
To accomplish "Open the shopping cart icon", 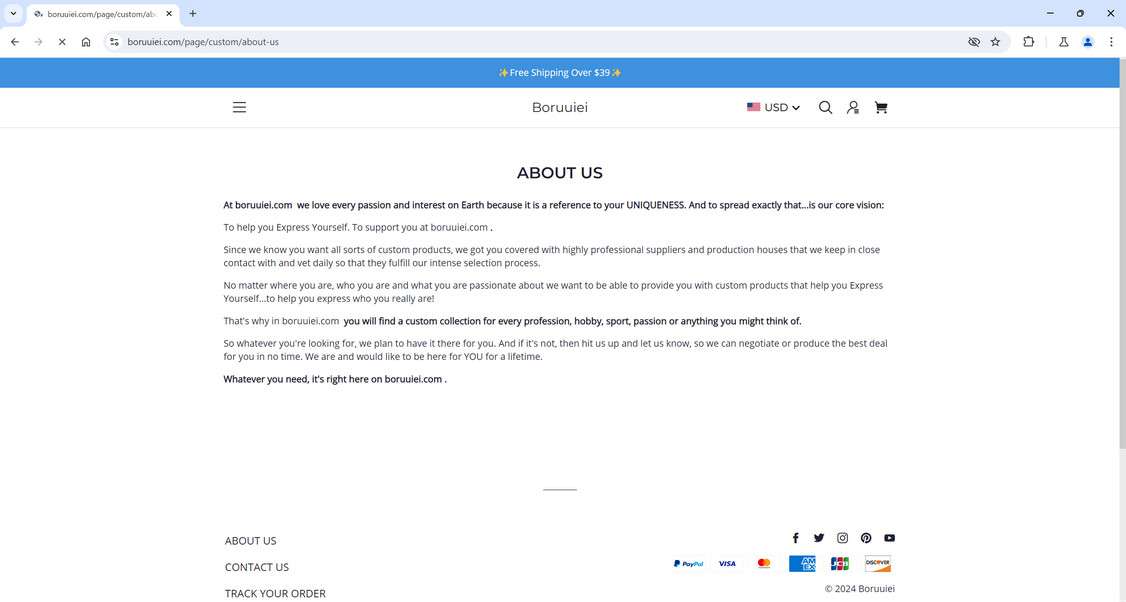I will tap(880, 107).
